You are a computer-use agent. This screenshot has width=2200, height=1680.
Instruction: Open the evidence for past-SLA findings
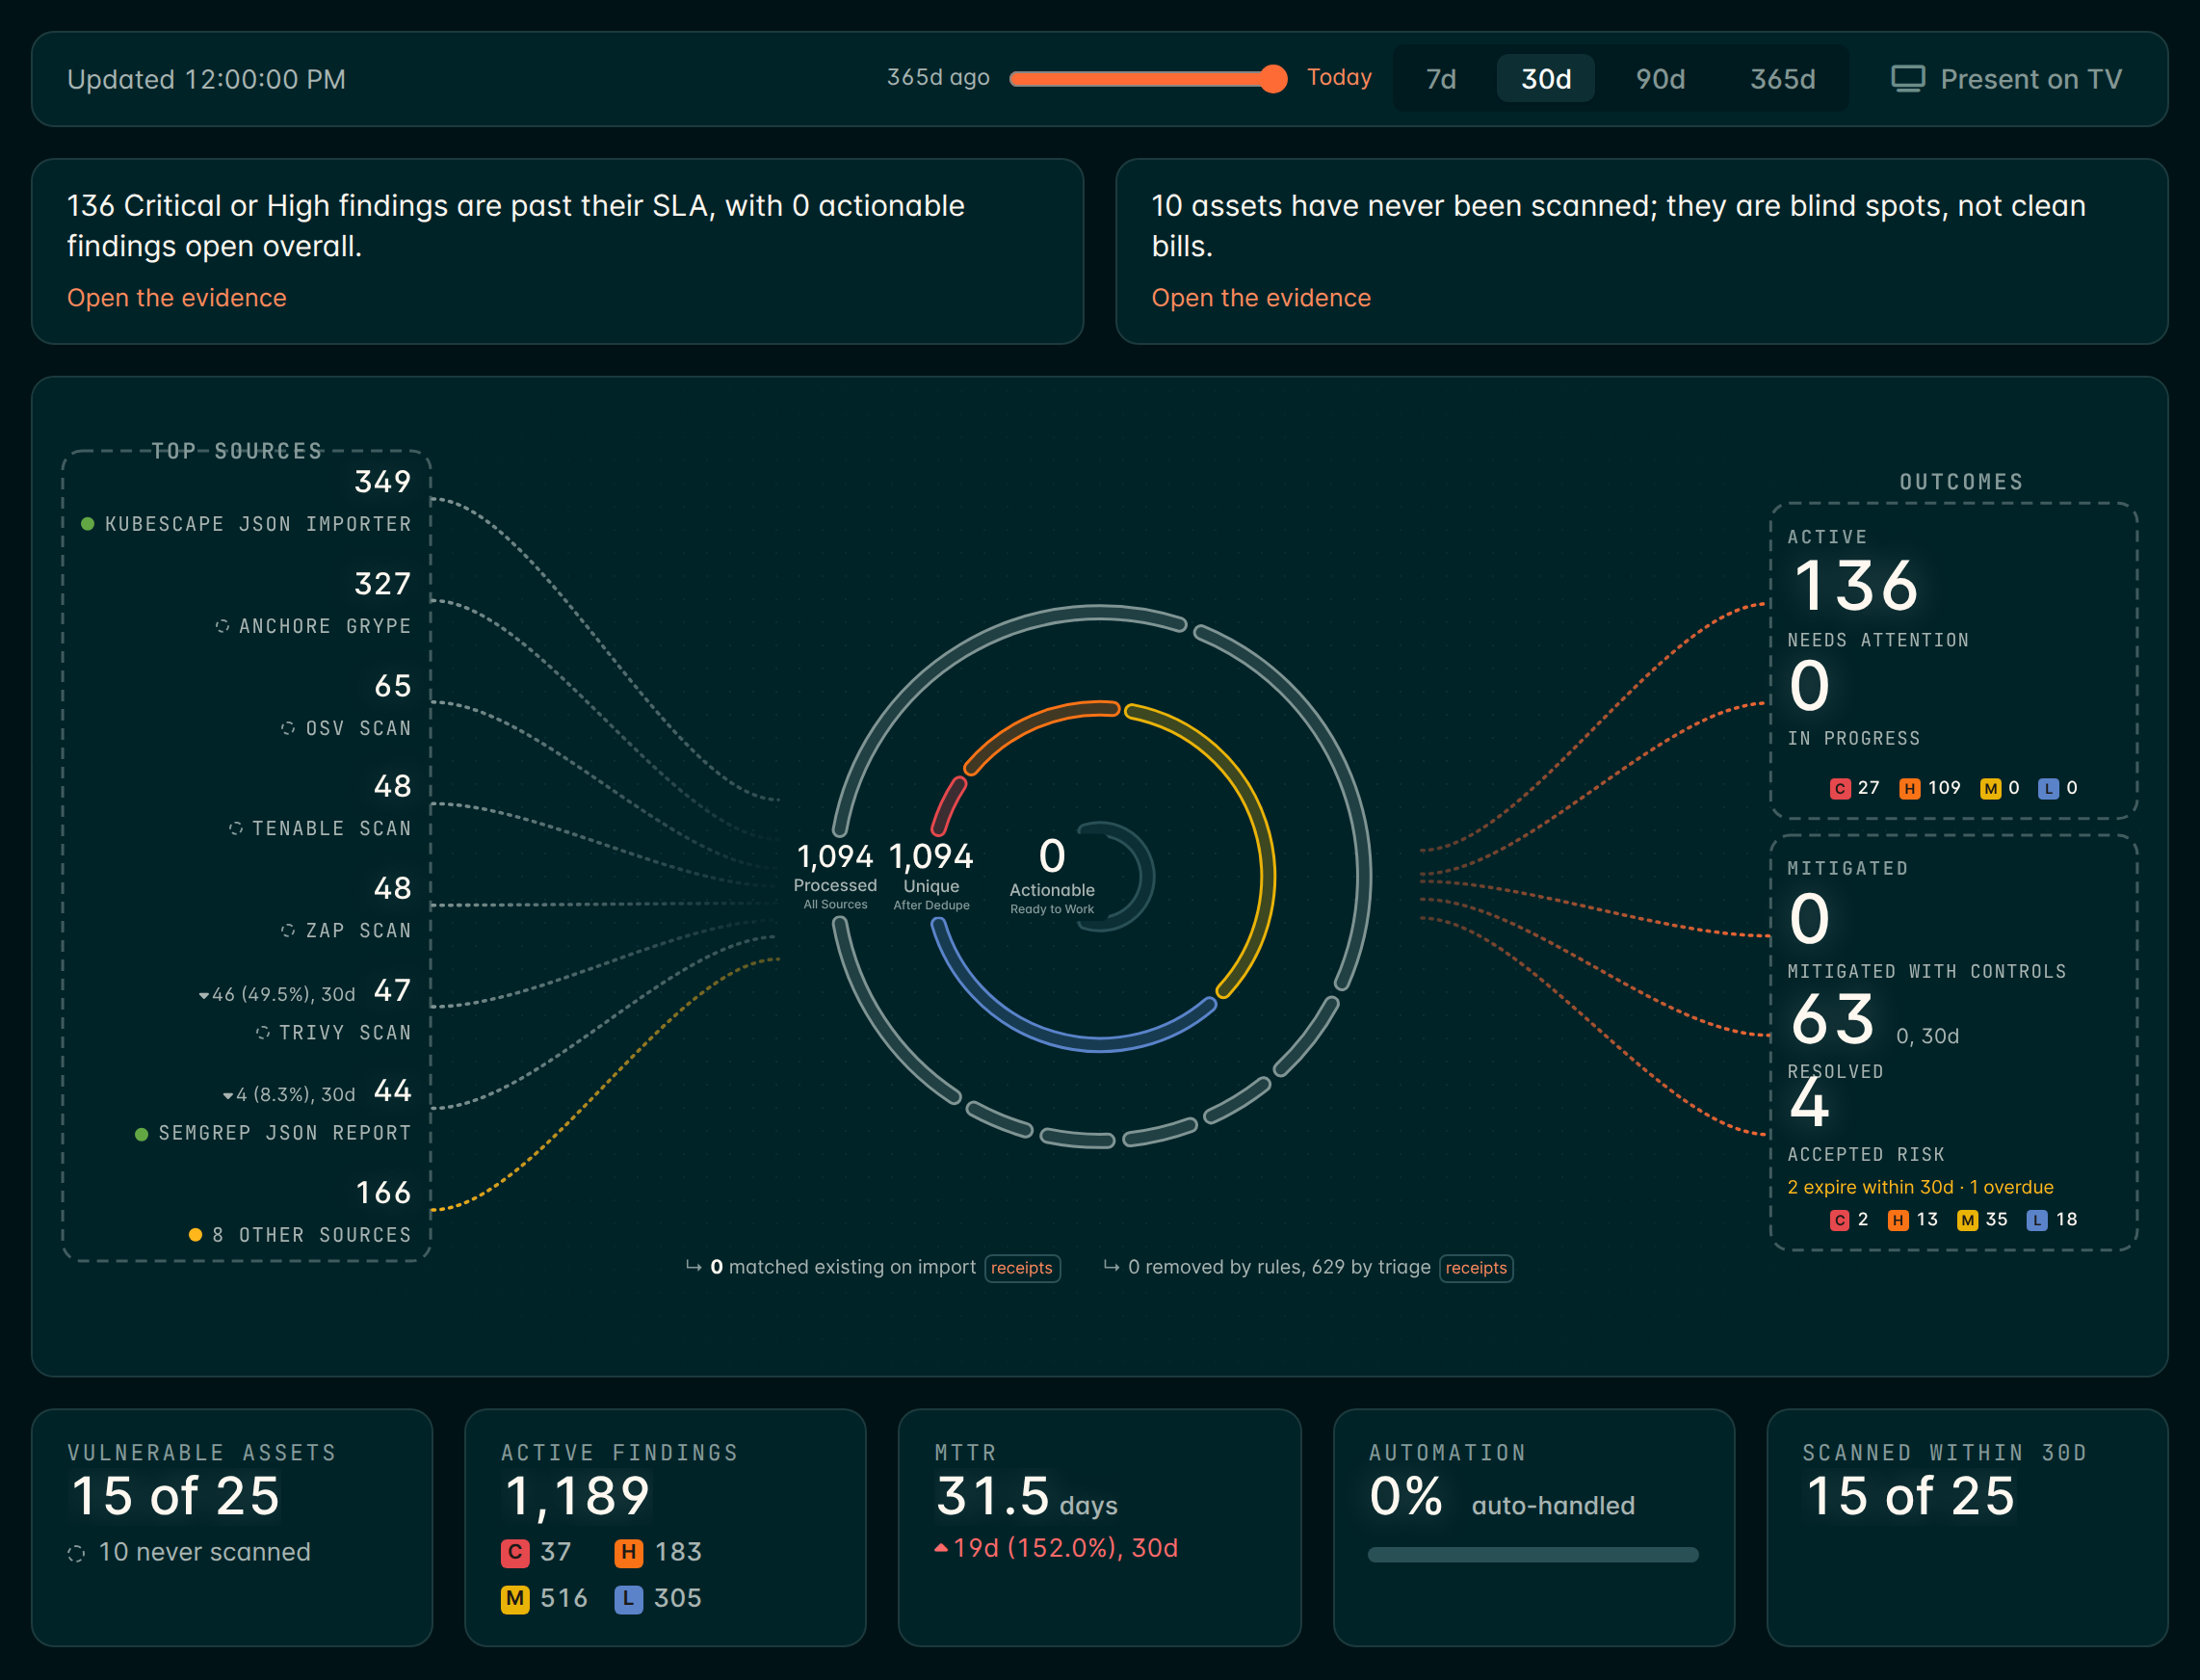(x=177, y=298)
